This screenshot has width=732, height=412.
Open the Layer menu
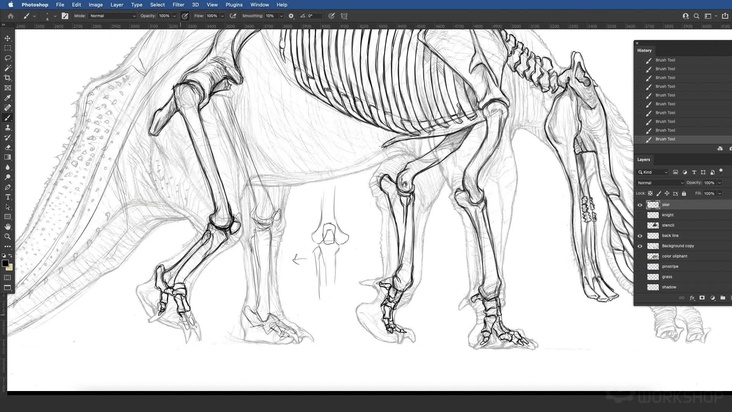coord(117,5)
